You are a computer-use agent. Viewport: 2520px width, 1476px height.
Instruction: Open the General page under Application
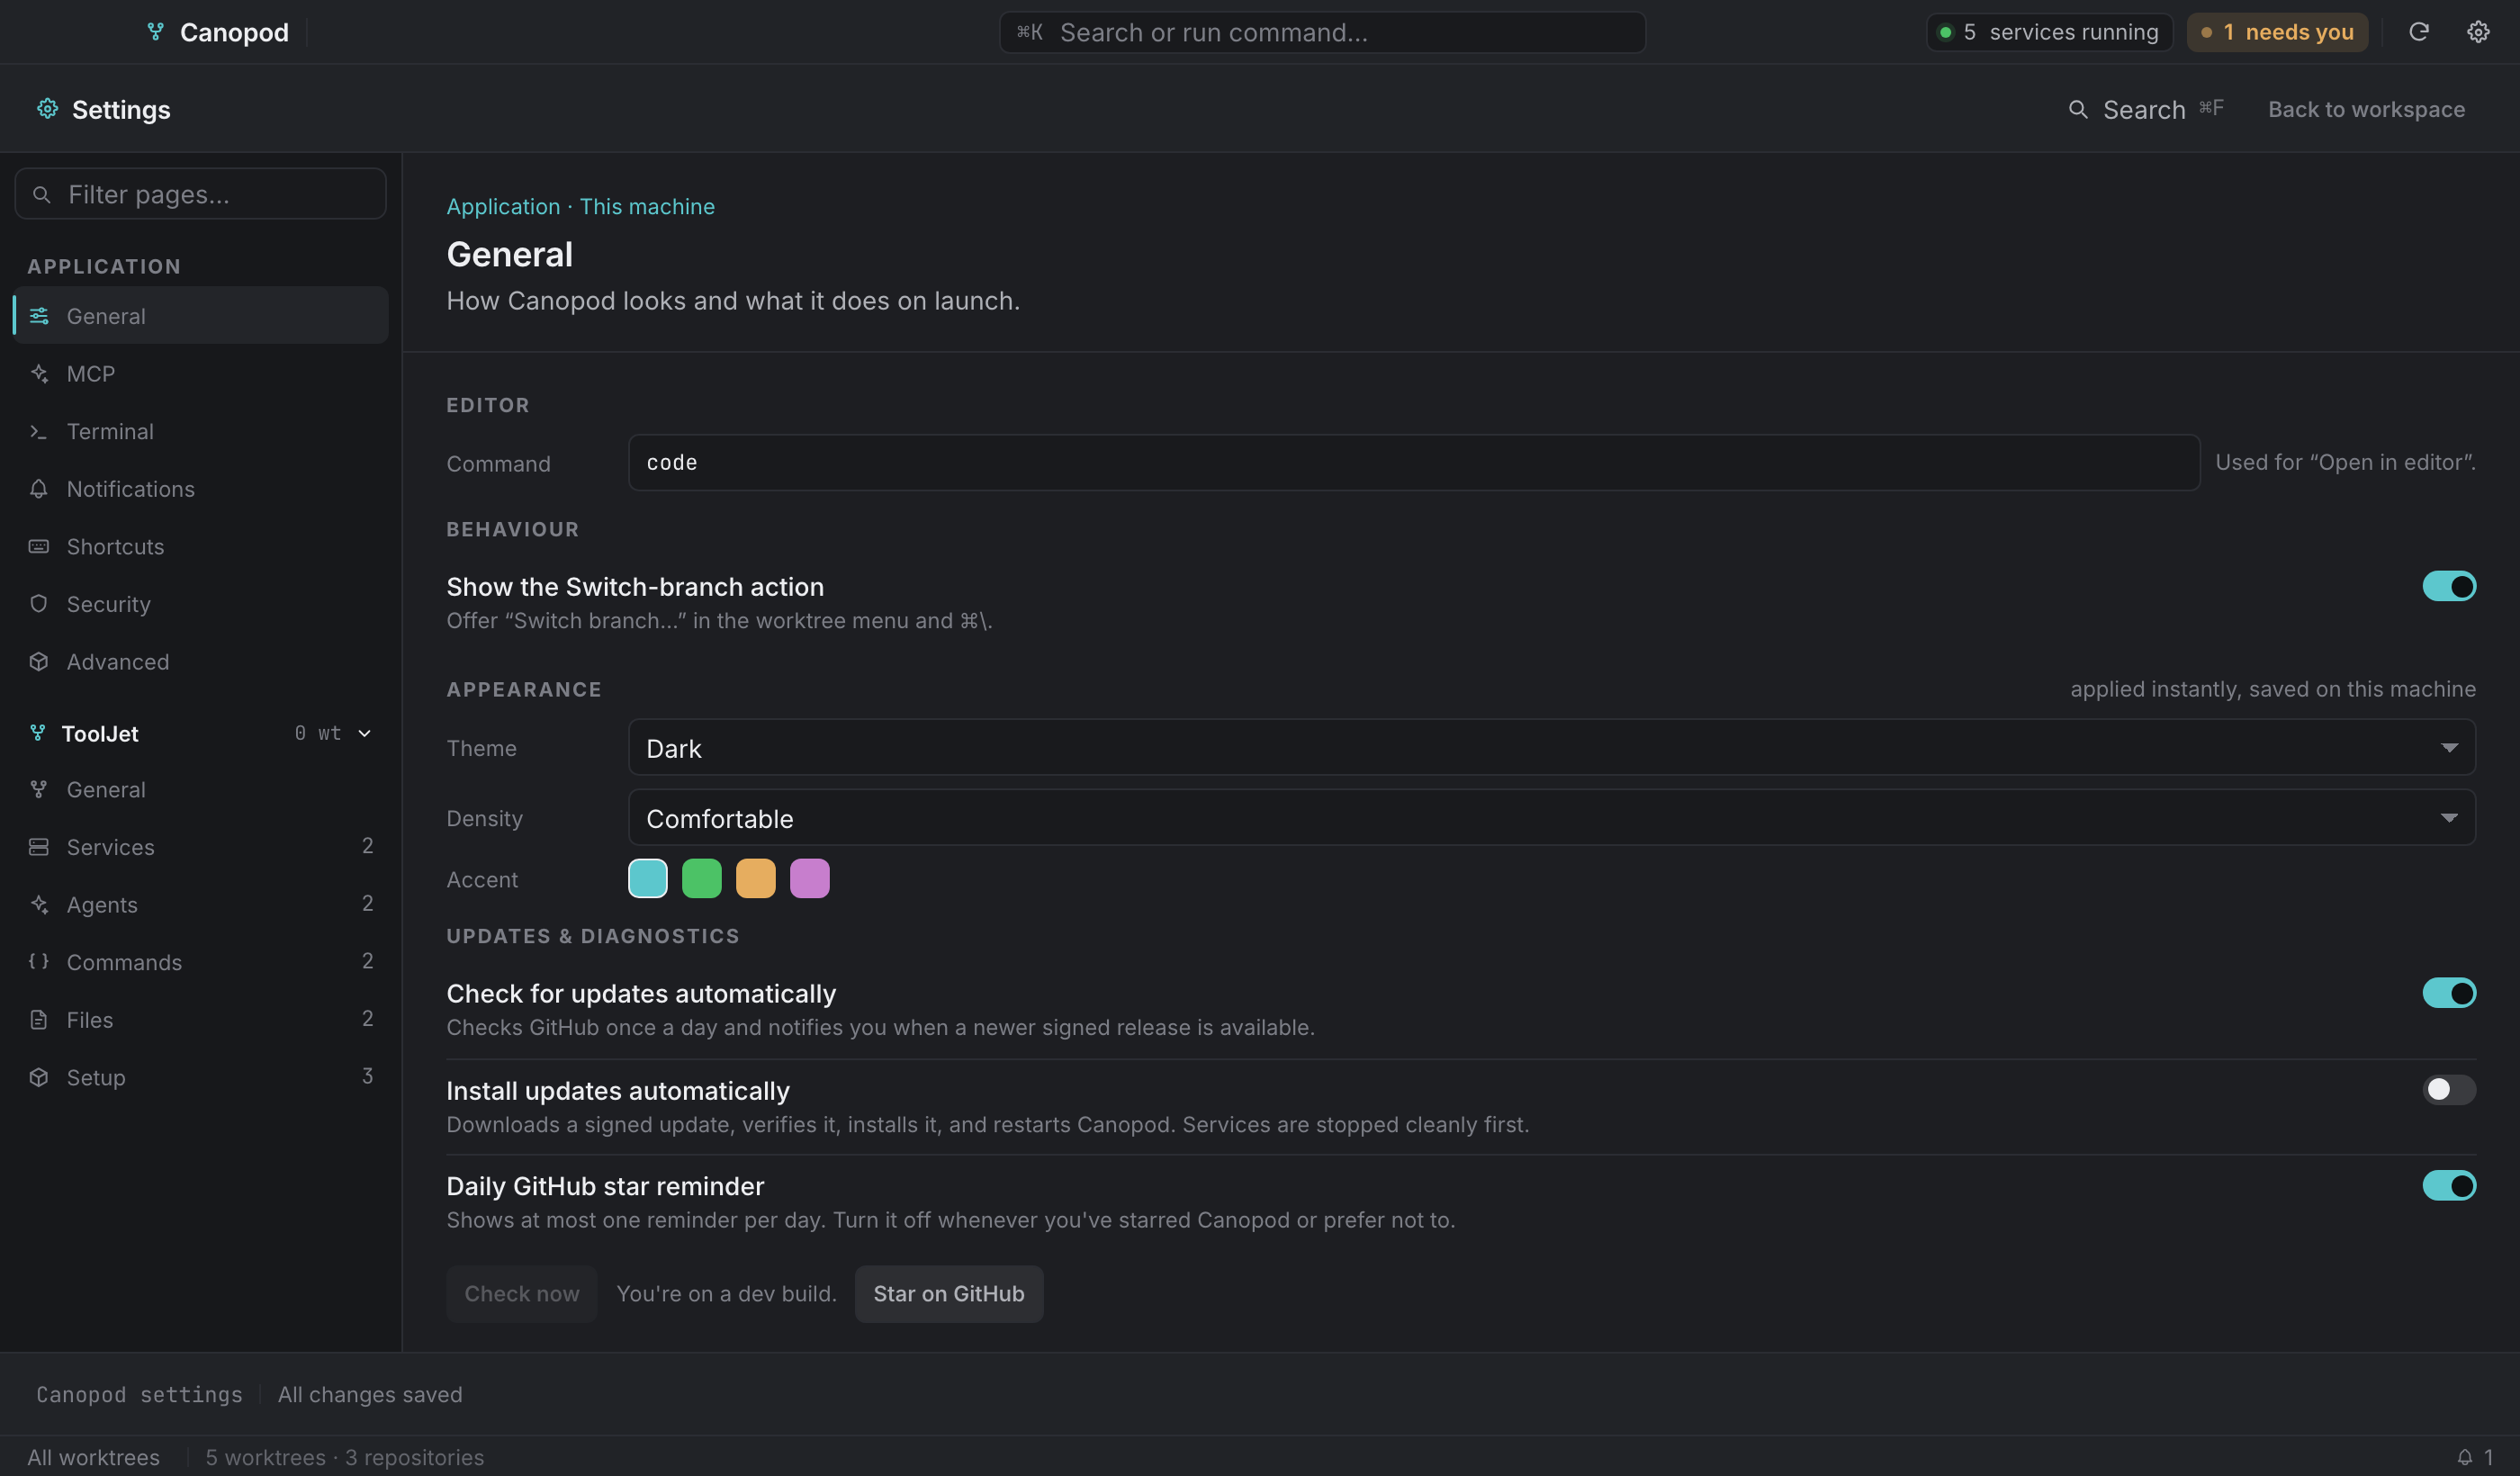(x=200, y=315)
